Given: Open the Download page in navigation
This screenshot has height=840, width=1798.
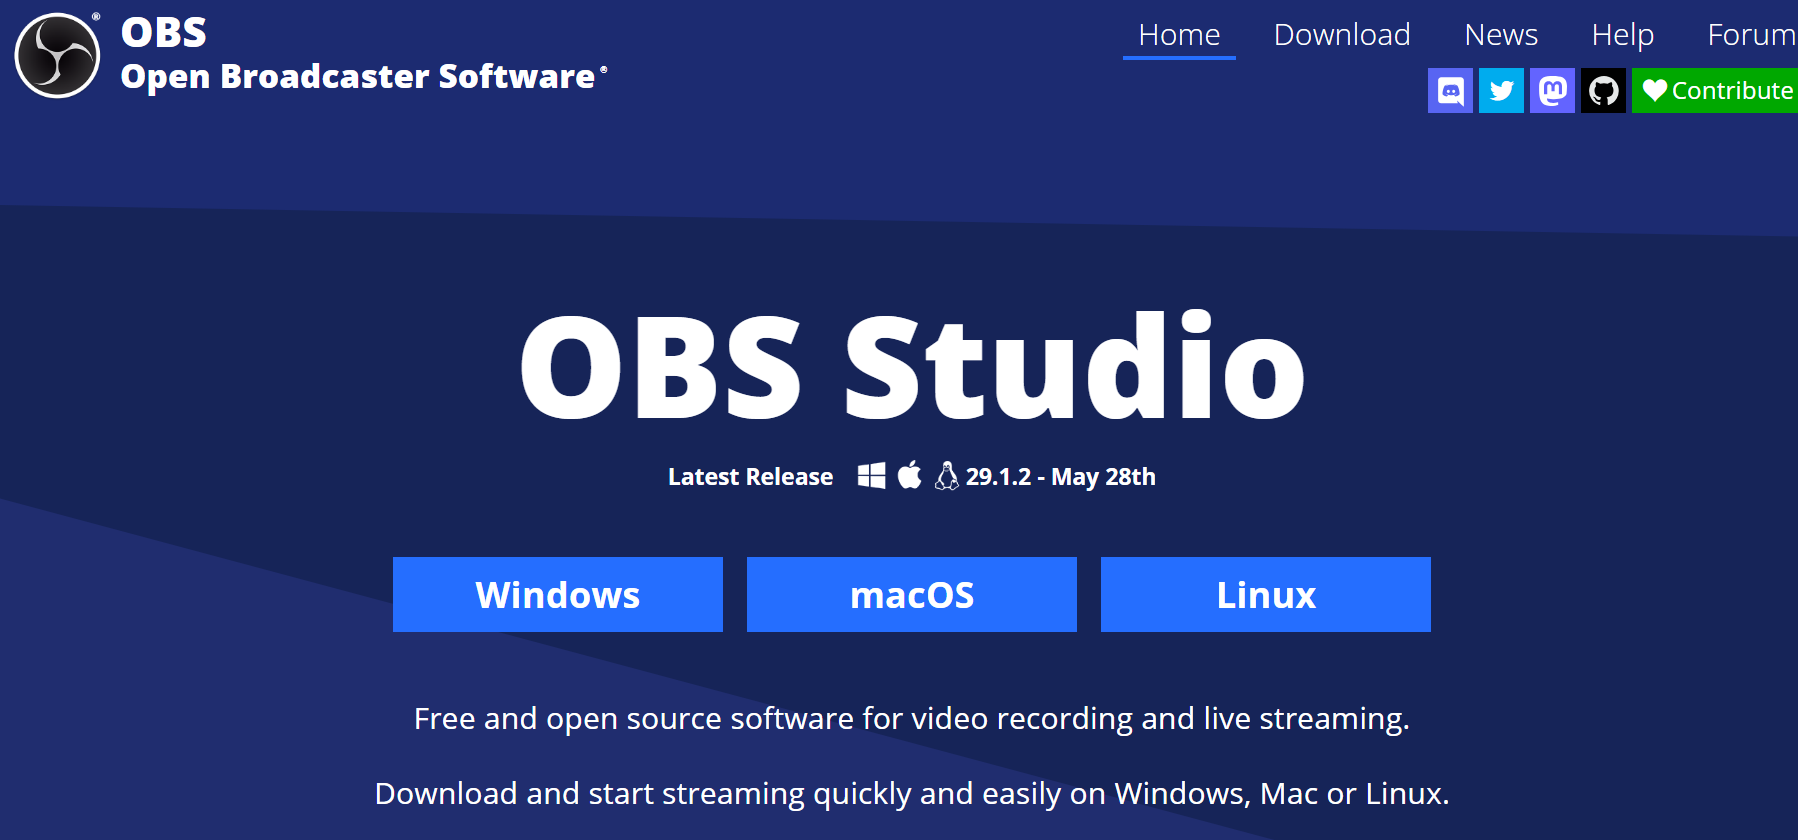Looking at the screenshot, I should 1342,35.
